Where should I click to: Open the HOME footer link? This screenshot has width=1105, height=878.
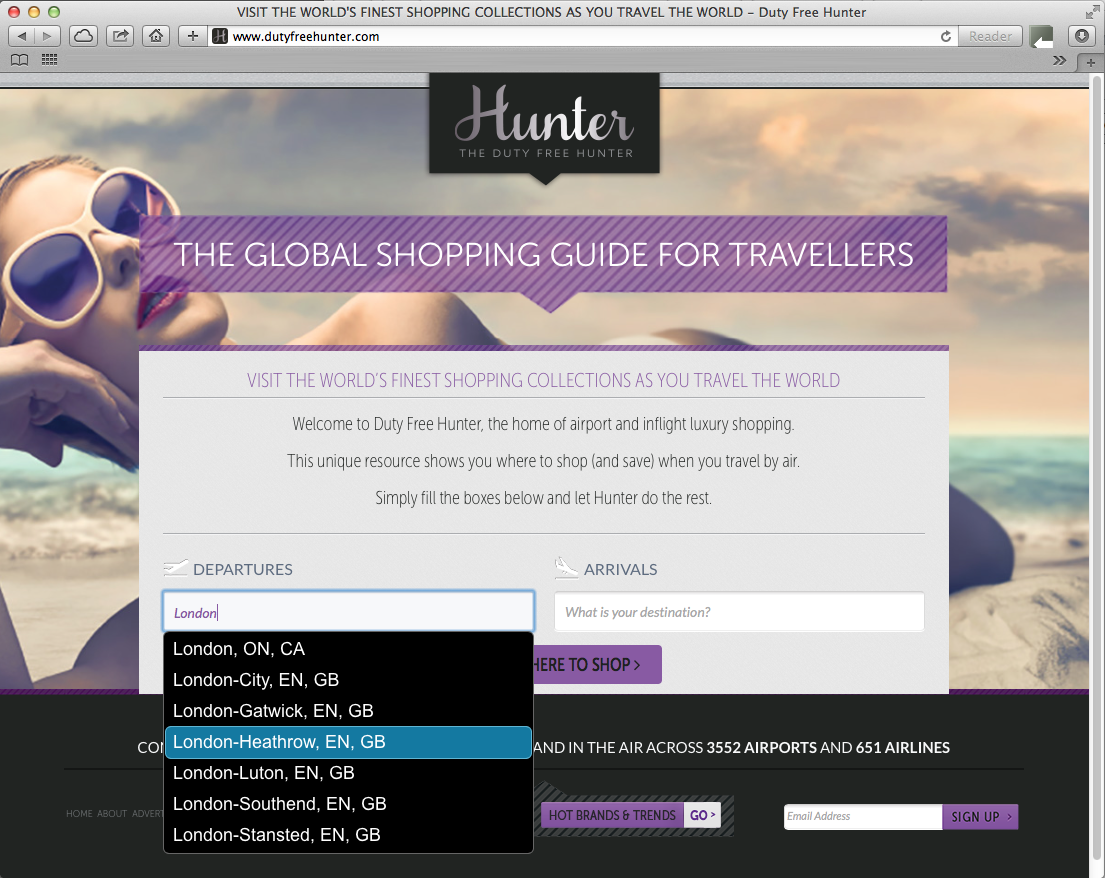click(x=79, y=814)
